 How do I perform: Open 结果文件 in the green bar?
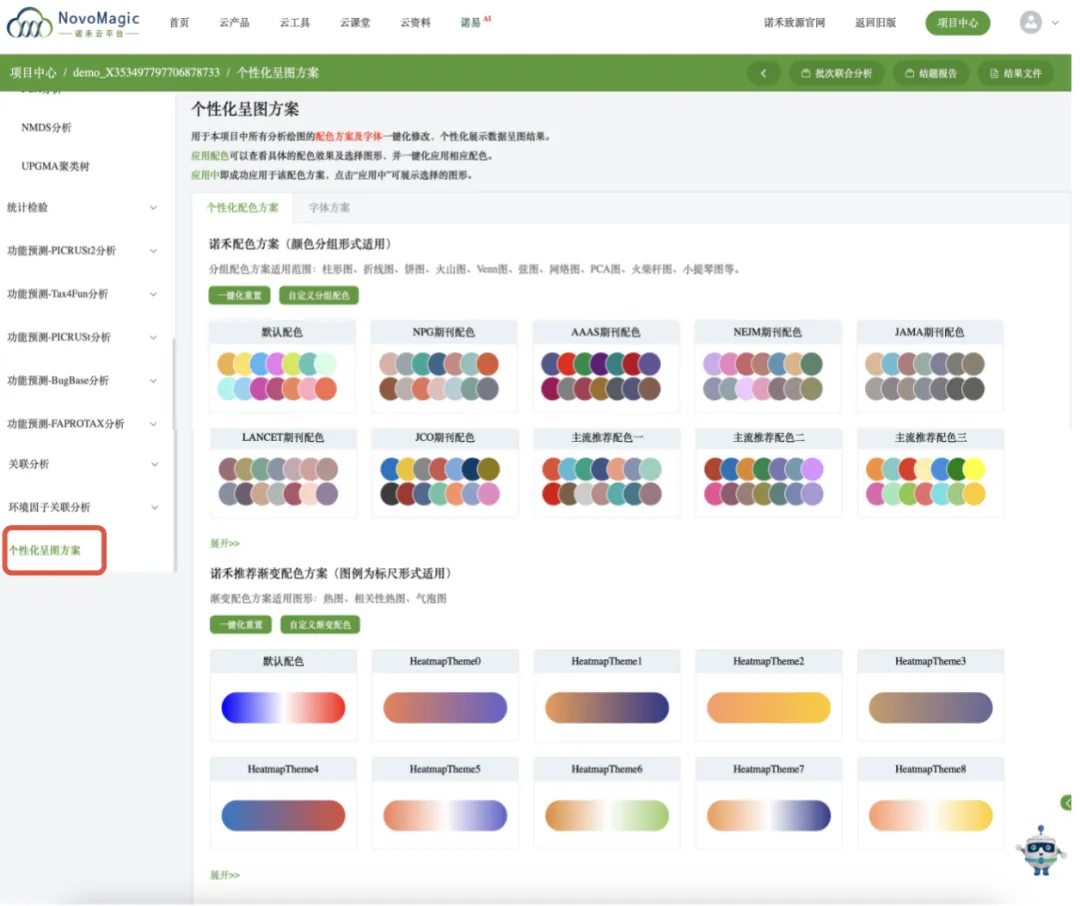tap(1015, 73)
